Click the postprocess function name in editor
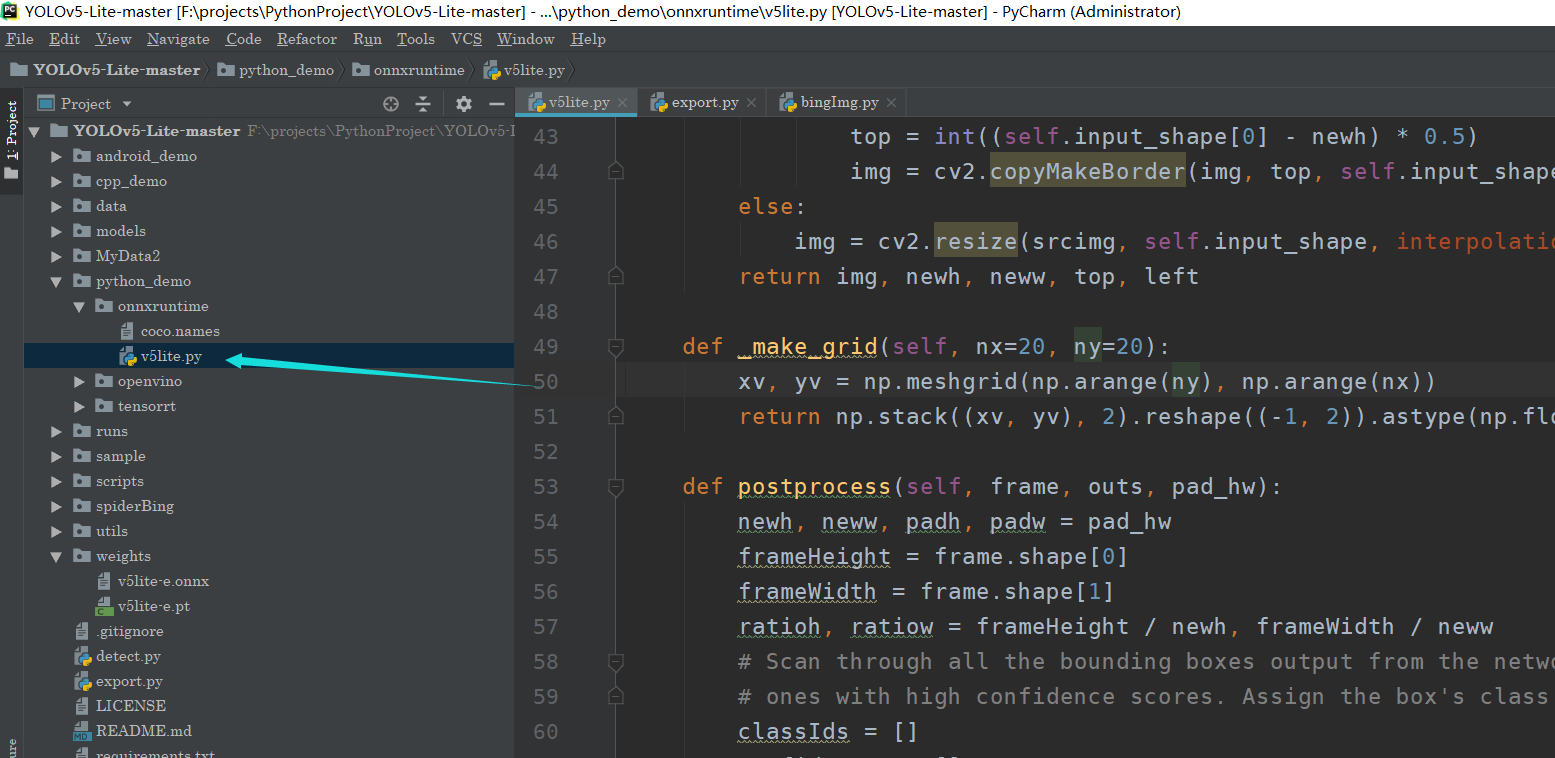Screen dimensions: 1555x758 pos(814,487)
